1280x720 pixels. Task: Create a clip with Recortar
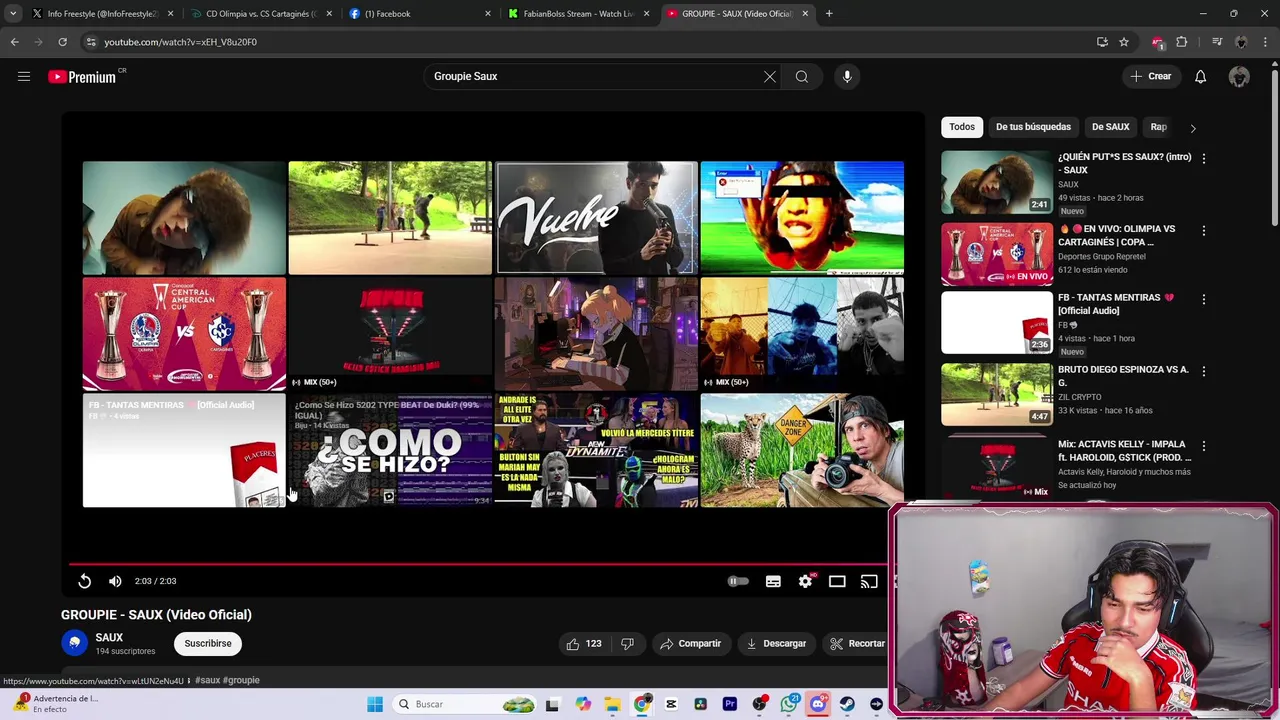858,643
